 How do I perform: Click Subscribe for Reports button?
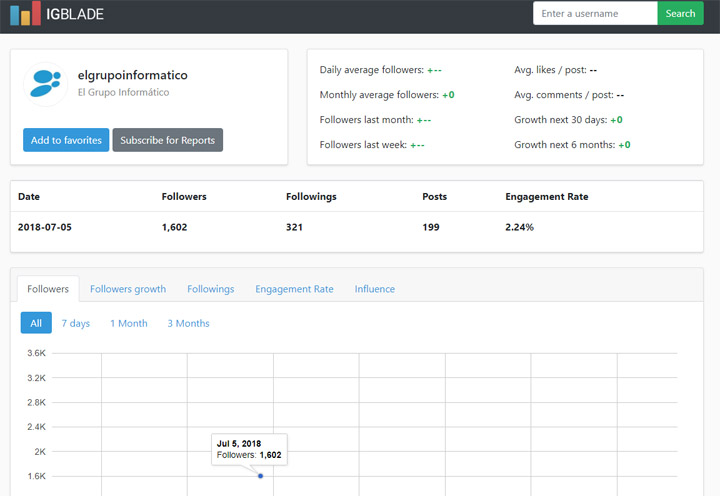[168, 140]
